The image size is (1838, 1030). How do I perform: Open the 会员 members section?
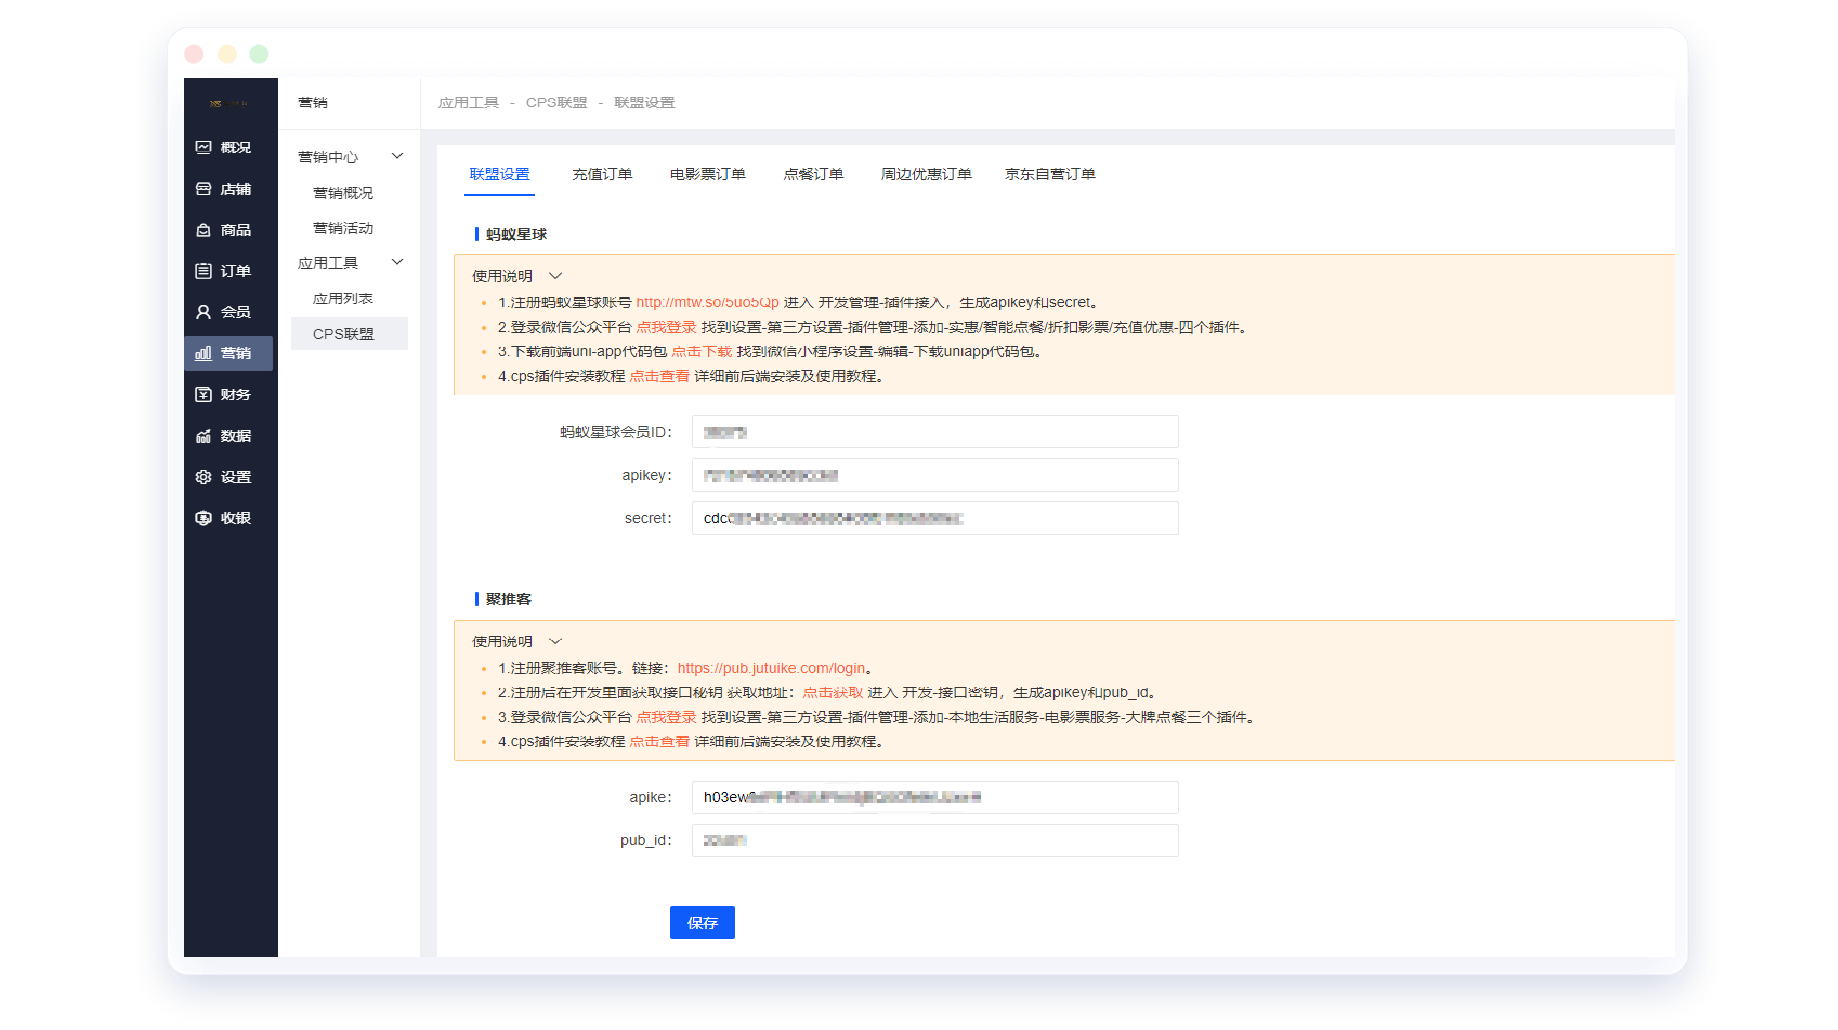pos(229,311)
